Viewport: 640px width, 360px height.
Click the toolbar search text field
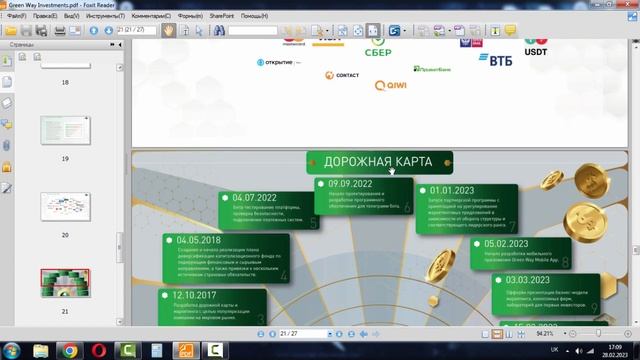pos(253,31)
